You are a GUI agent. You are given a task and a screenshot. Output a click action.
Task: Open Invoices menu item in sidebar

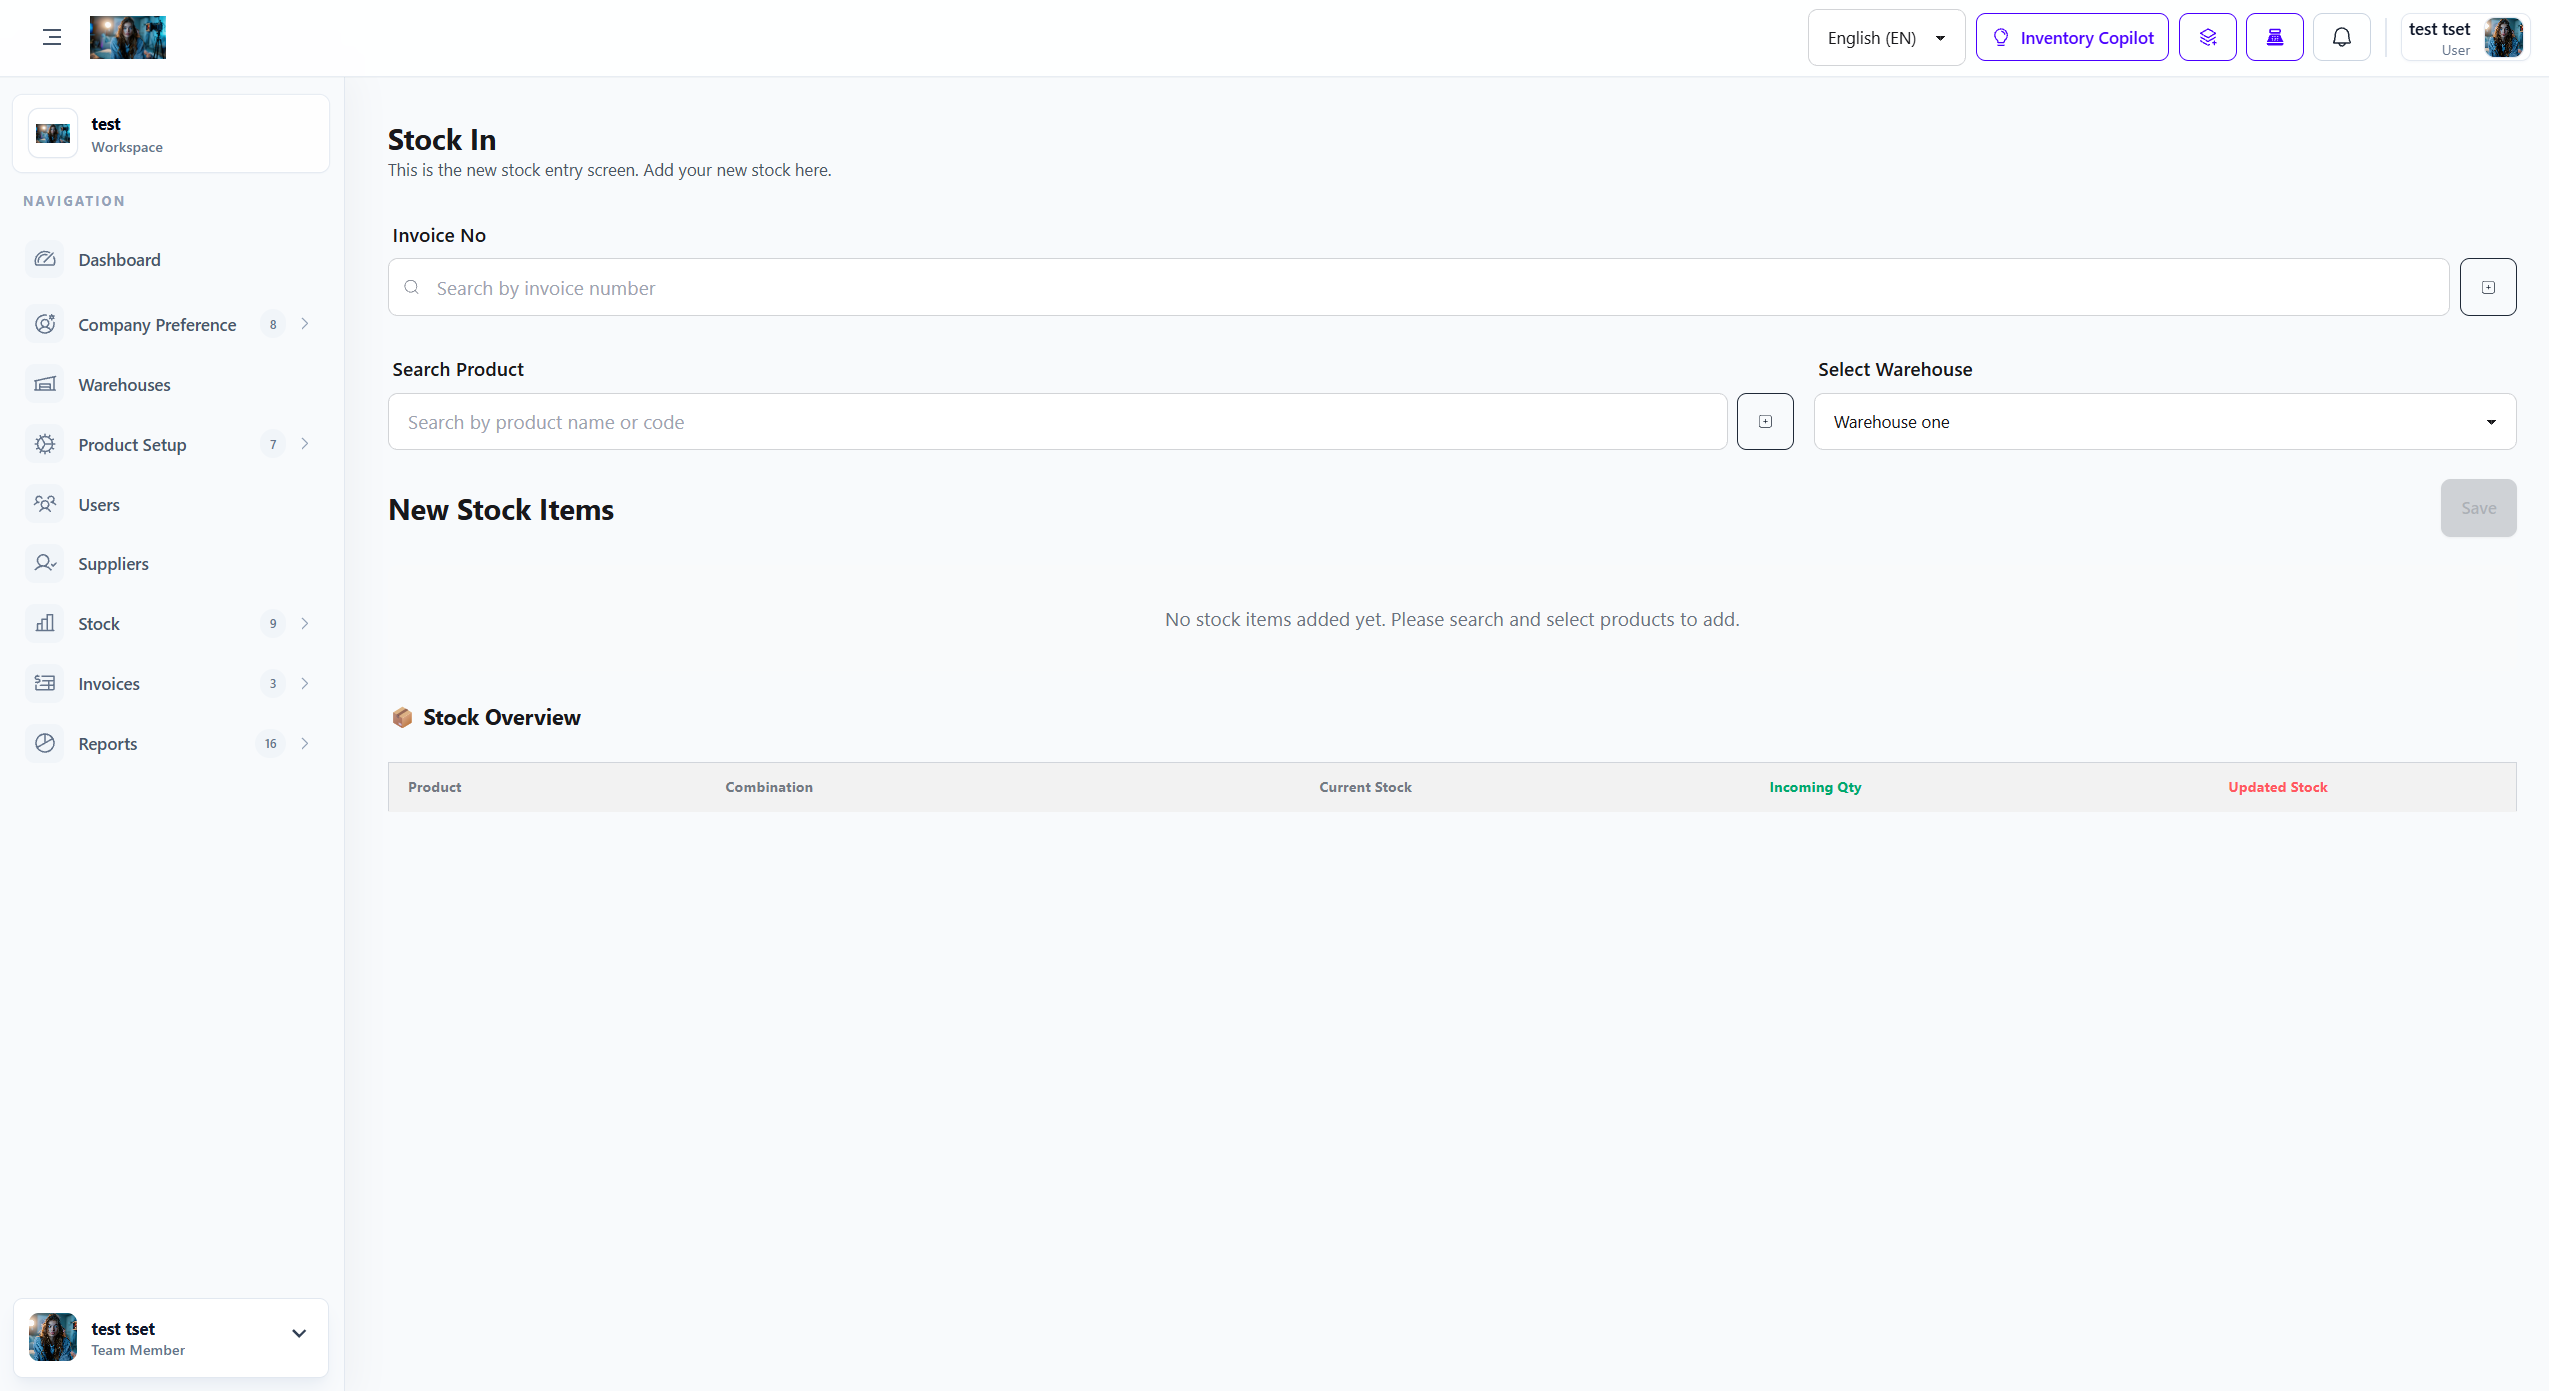click(171, 684)
